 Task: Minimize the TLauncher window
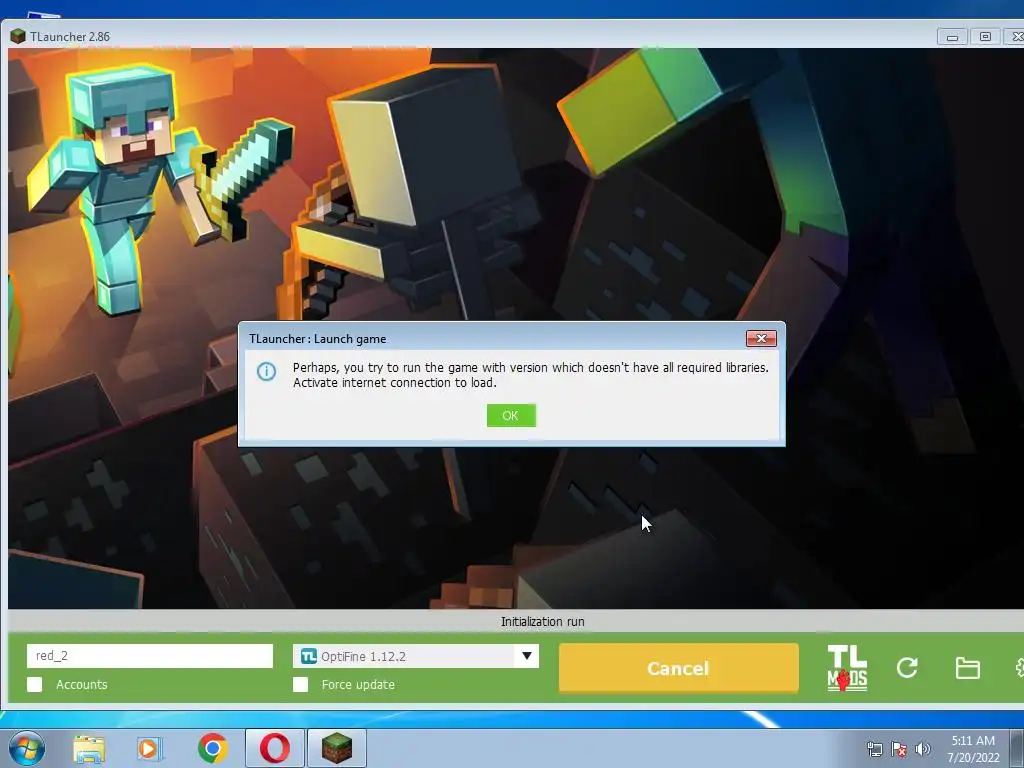coord(952,37)
